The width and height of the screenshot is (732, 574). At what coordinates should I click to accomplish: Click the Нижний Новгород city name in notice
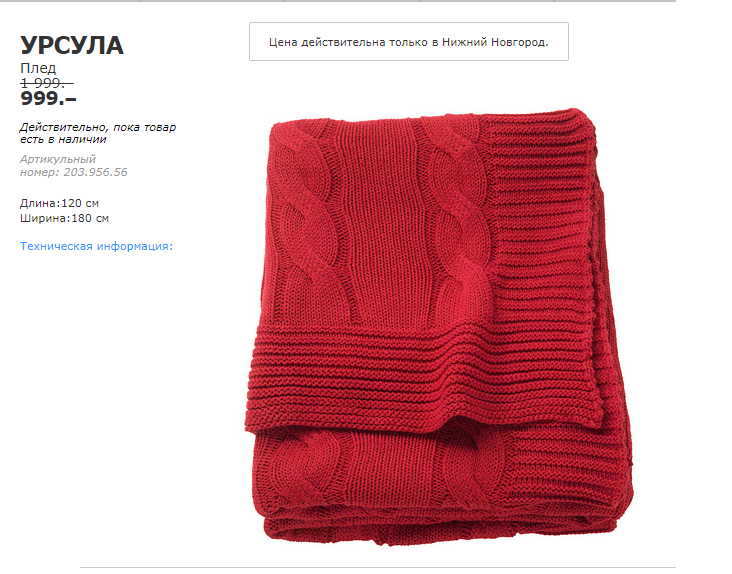[x=494, y=42]
